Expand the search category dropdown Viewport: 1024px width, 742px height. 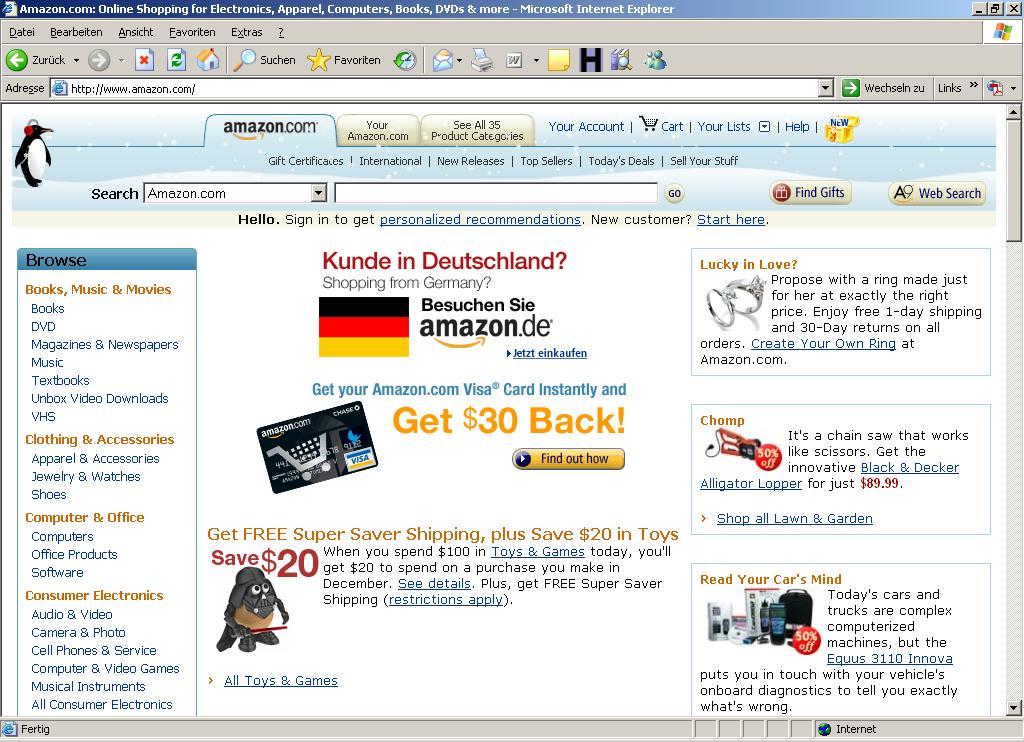[x=319, y=193]
